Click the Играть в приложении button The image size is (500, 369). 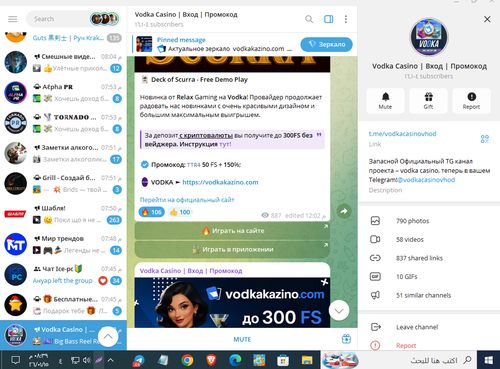pos(232,249)
